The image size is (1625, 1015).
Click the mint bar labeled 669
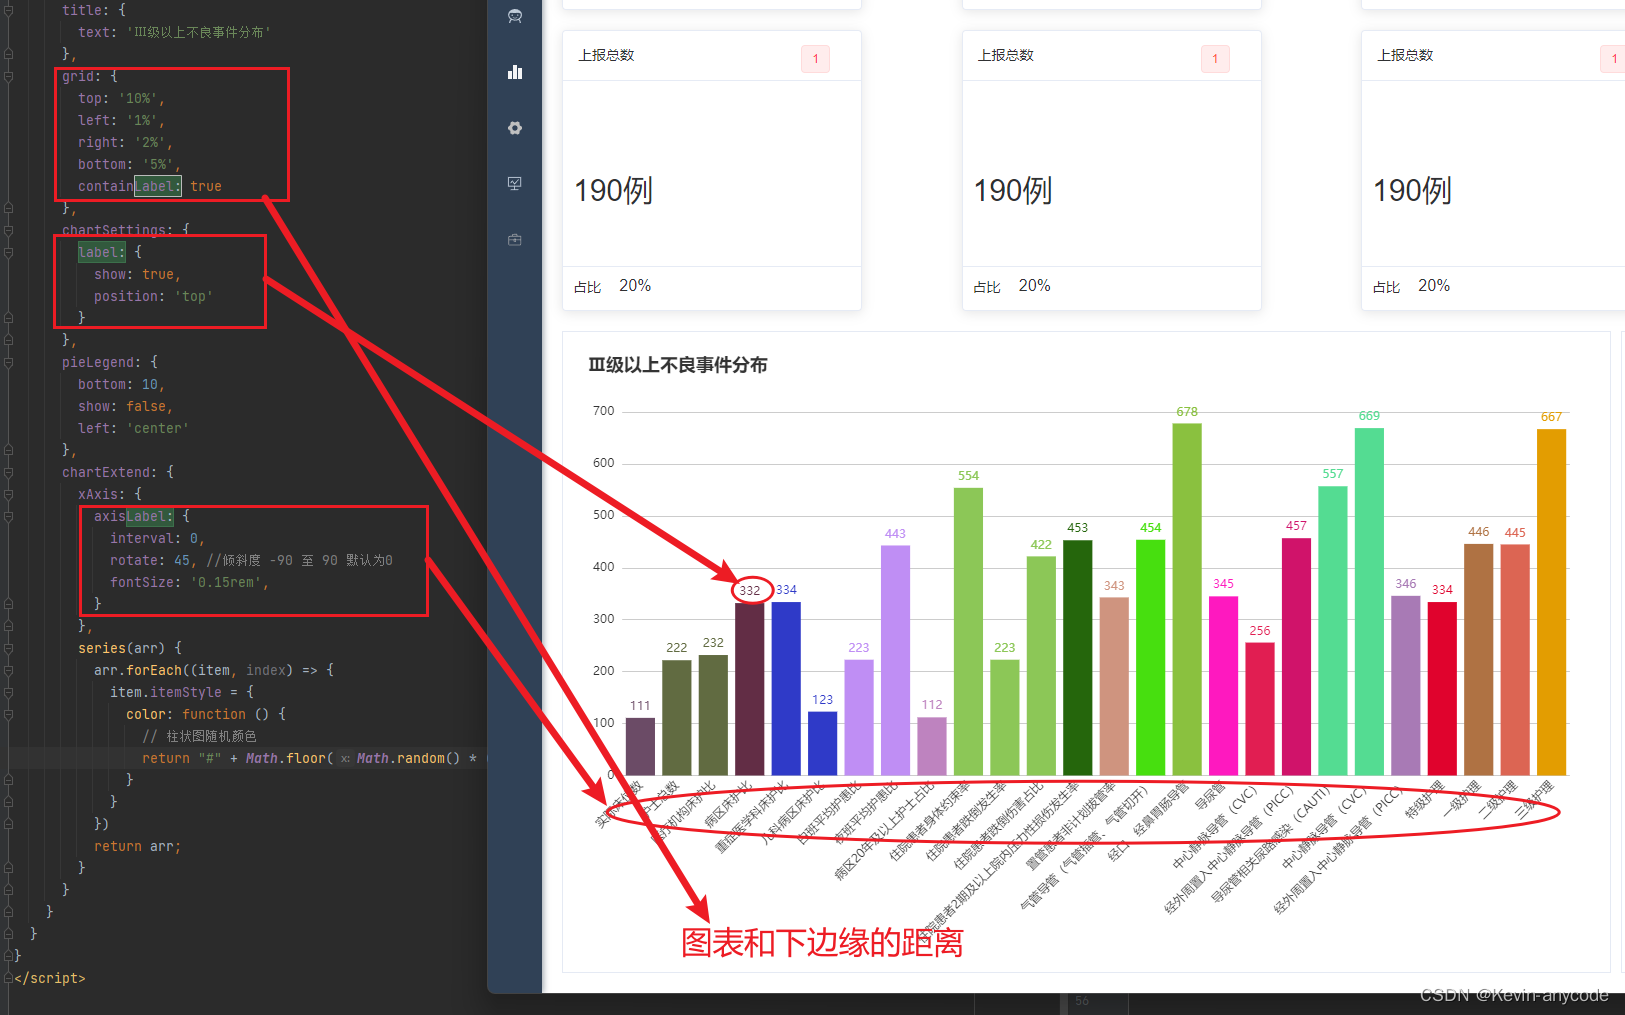1369,601
